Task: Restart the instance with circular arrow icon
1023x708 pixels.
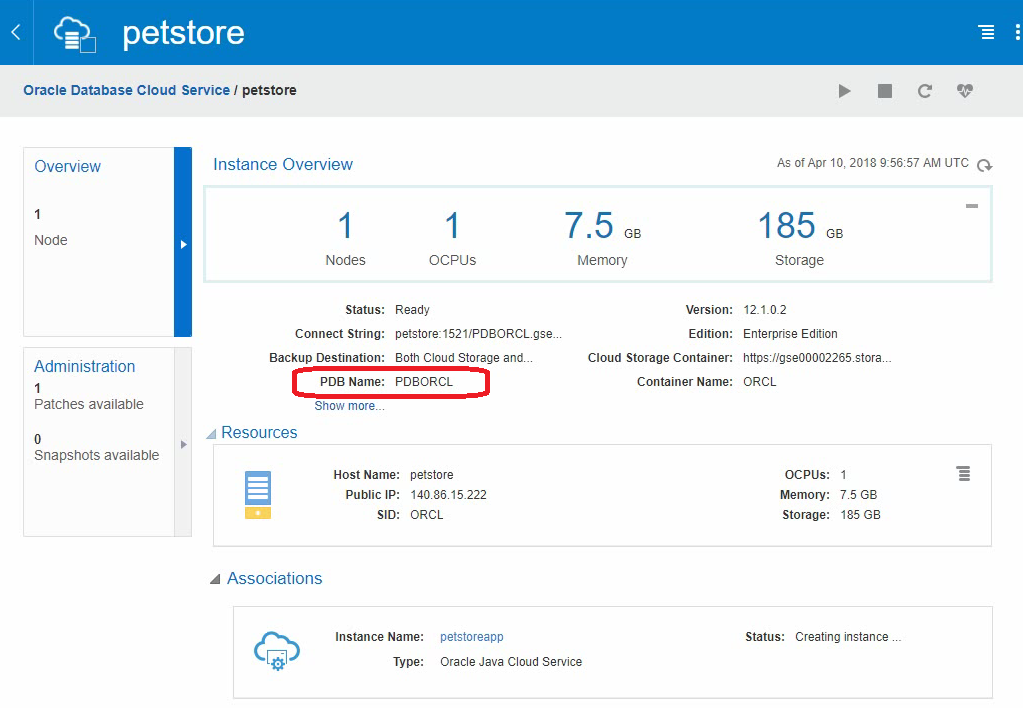Action: tap(924, 91)
